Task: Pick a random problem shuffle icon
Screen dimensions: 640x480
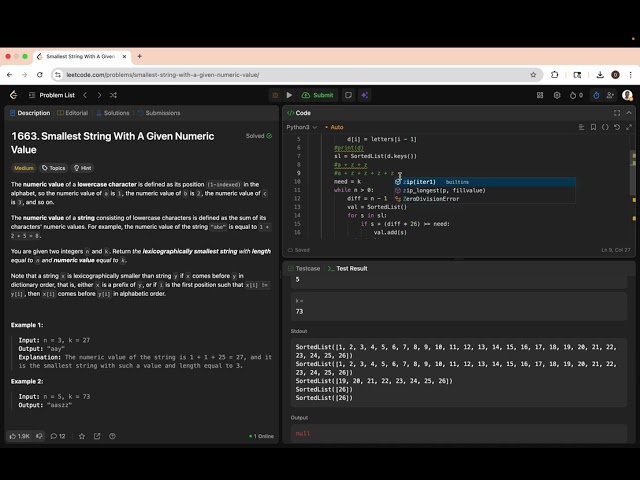Action: click(x=113, y=95)
